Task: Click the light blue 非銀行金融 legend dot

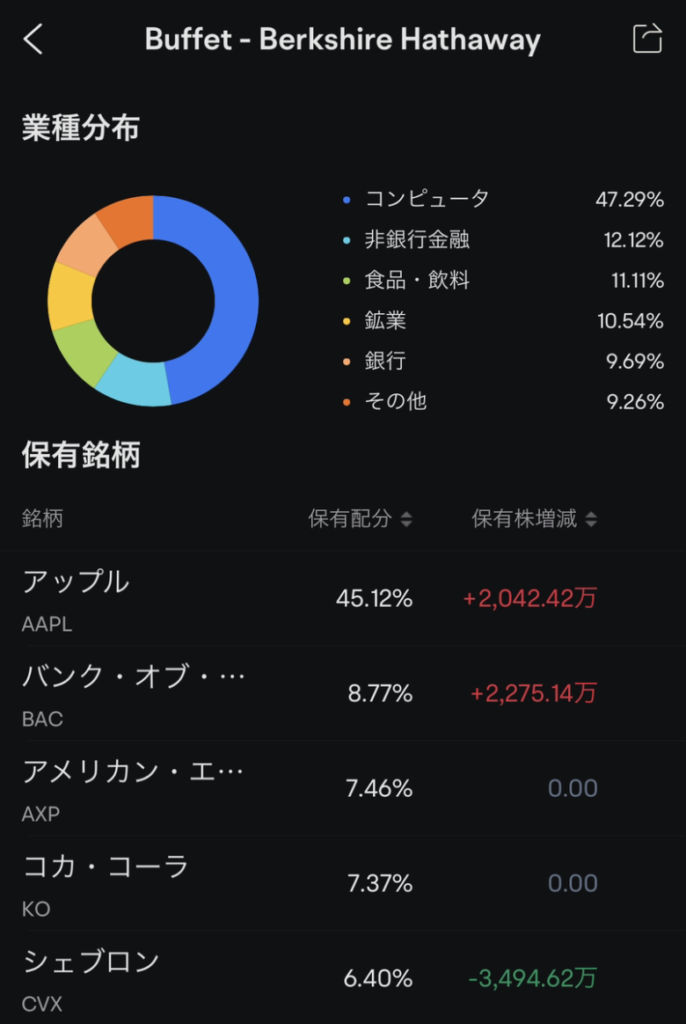Action: tap(347, 240)
